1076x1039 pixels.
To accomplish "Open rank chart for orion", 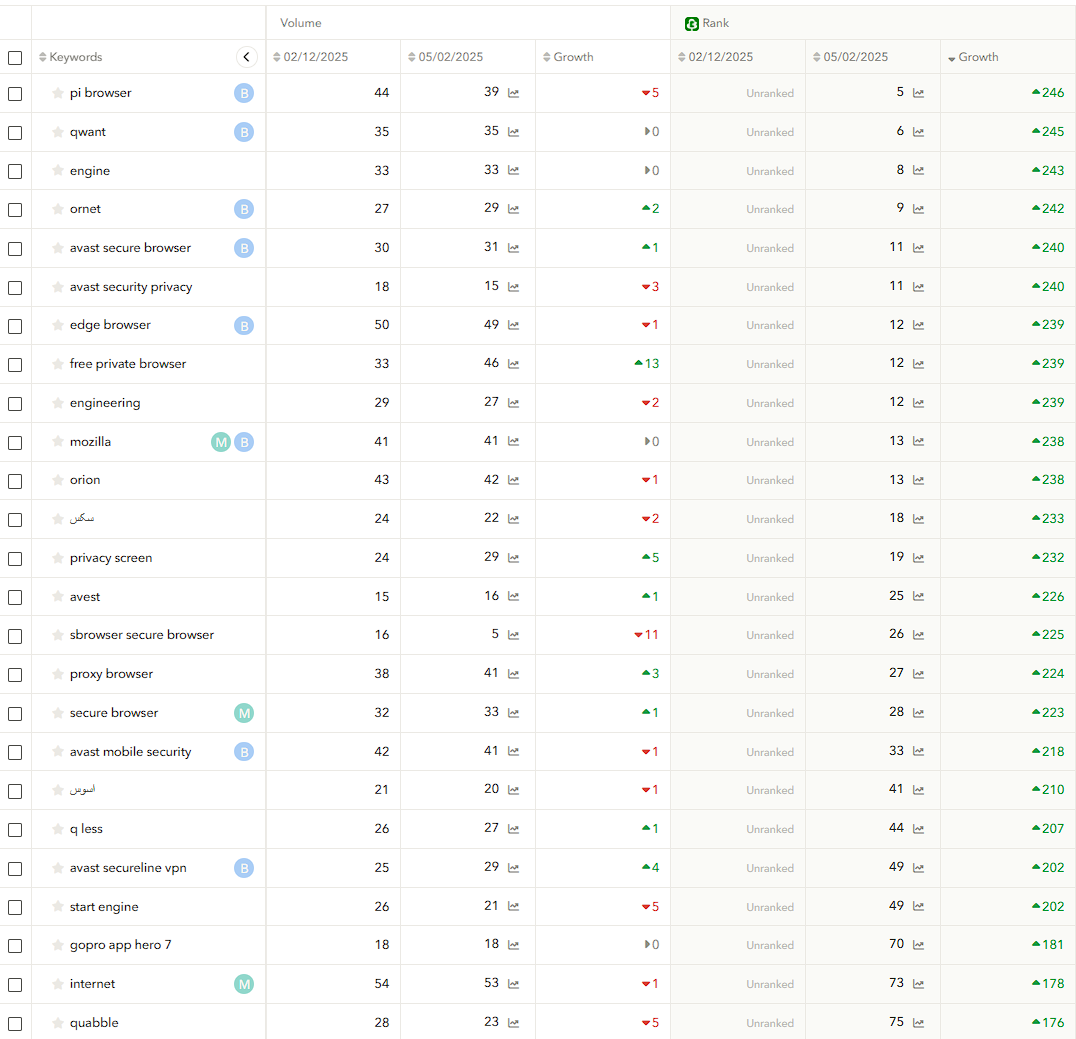I will (x=918, y=480).
